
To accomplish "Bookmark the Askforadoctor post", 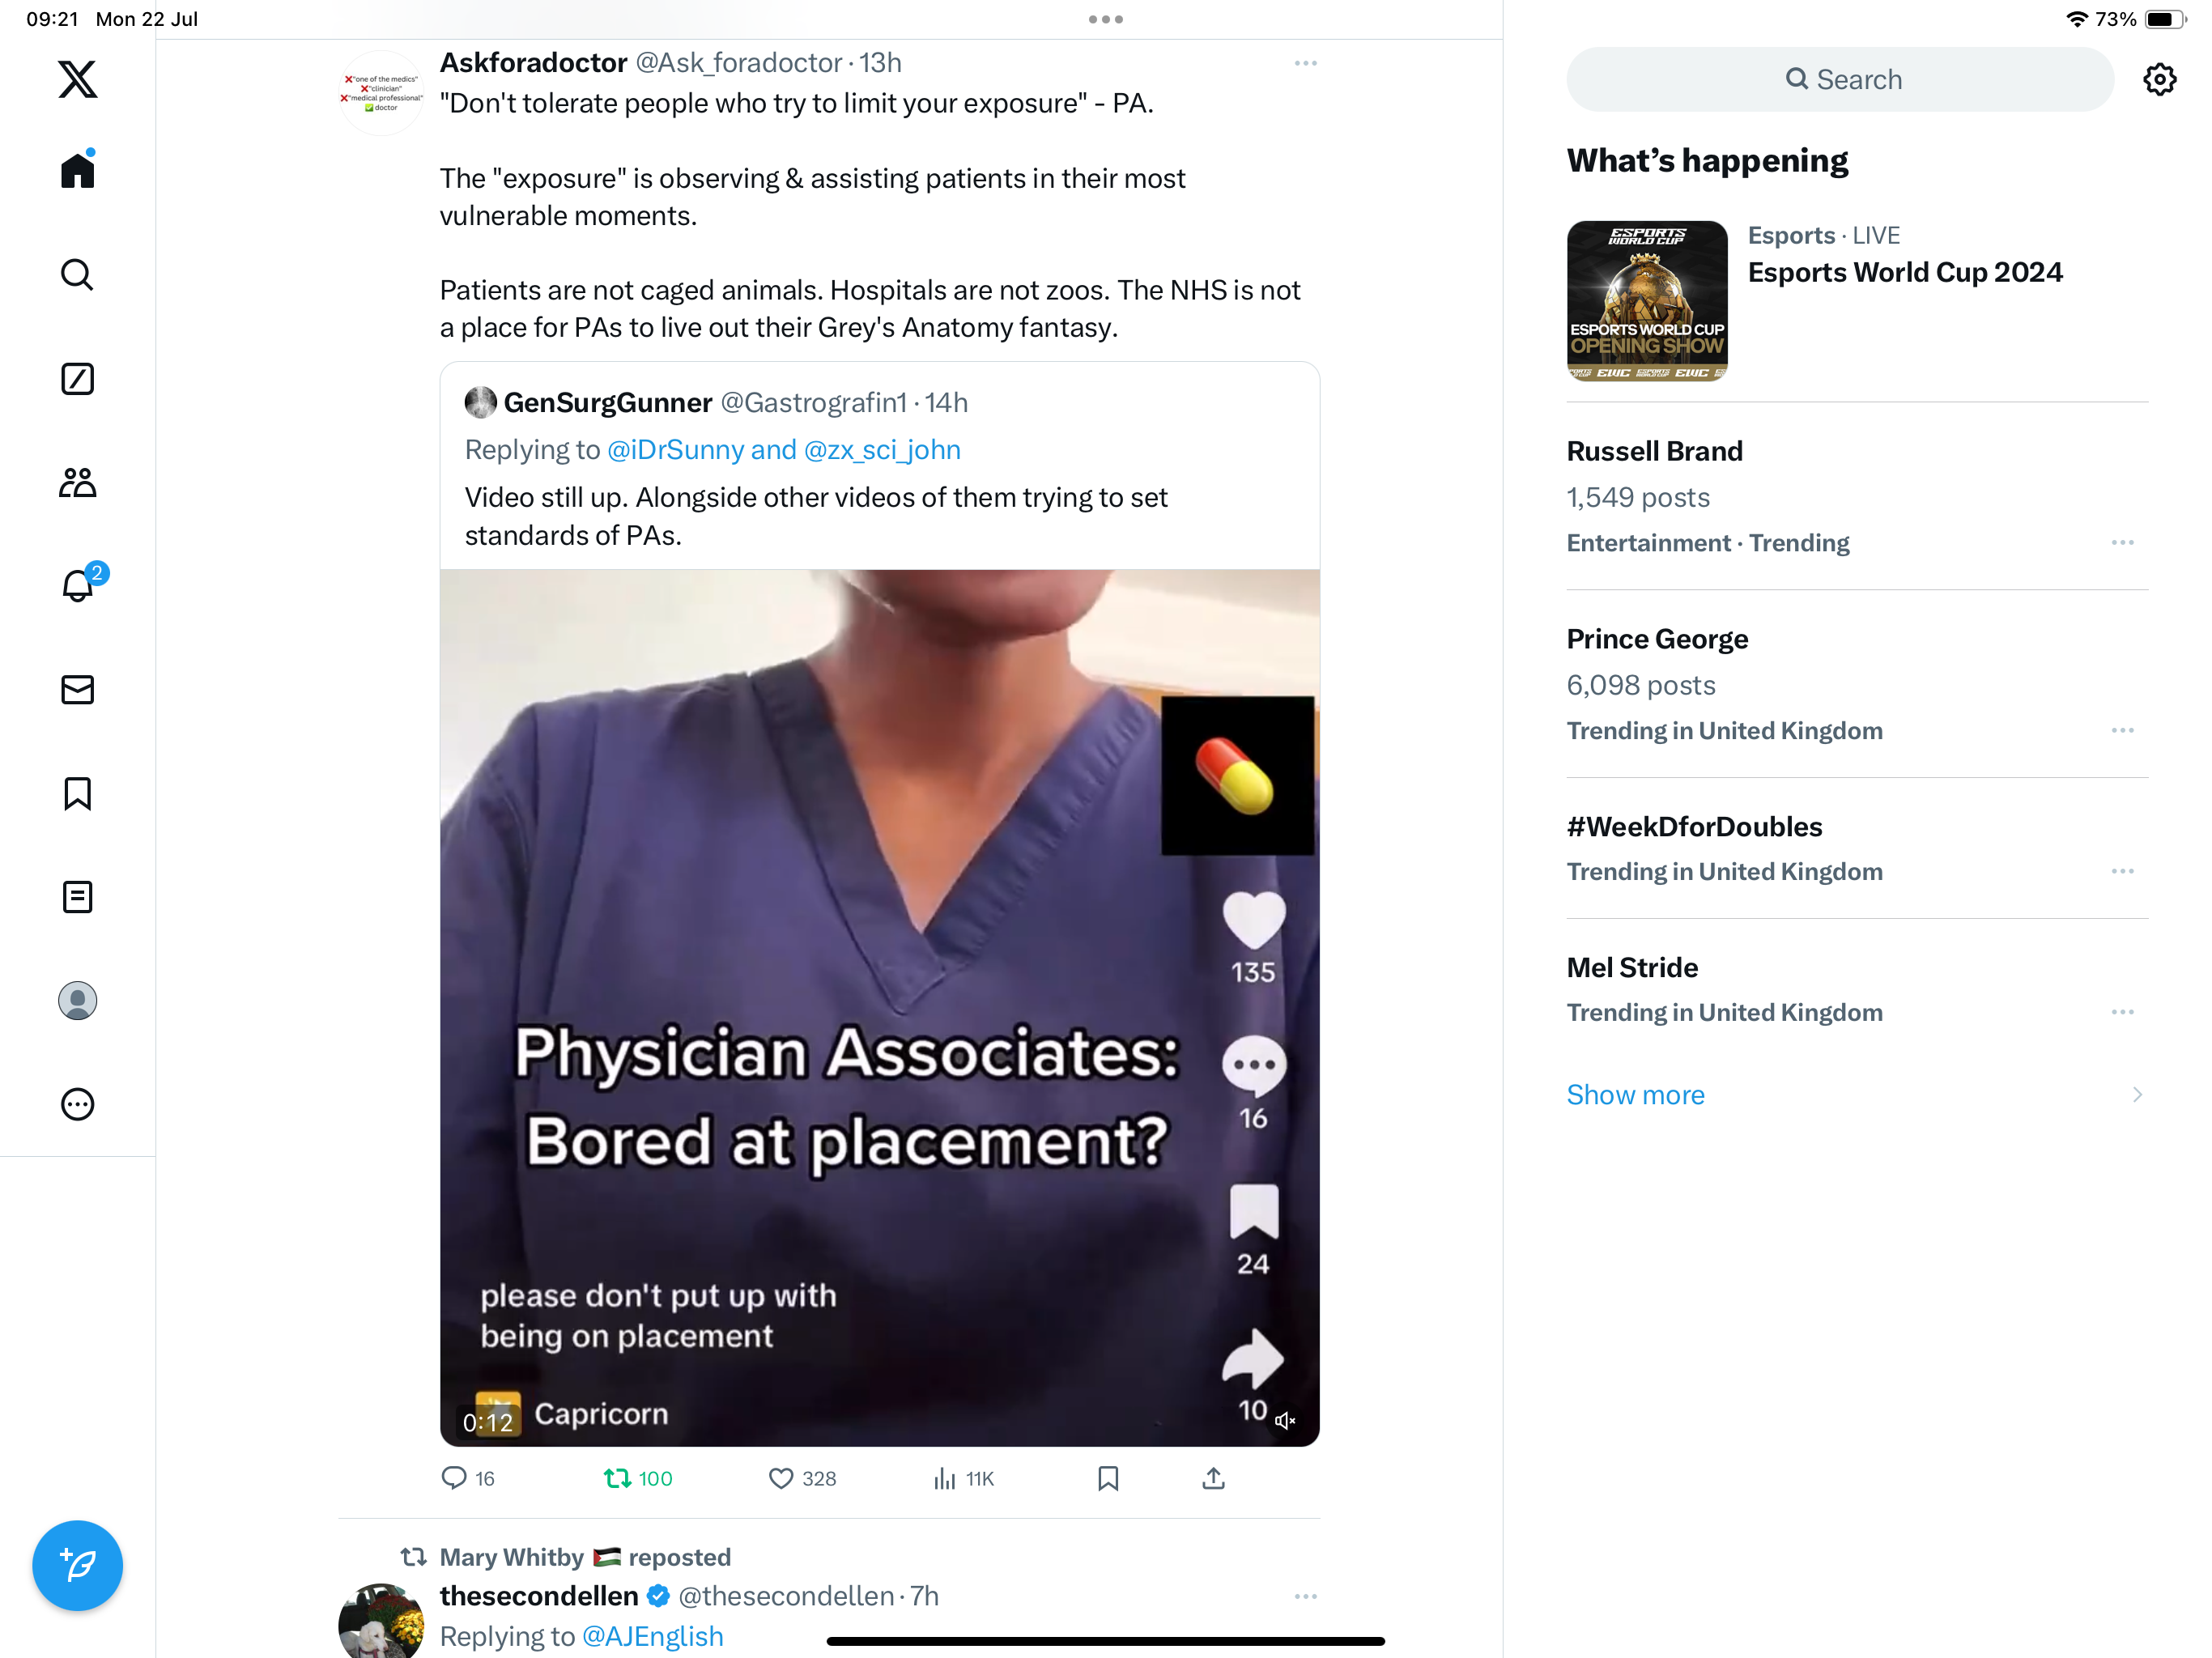I will point(1107,1478).
